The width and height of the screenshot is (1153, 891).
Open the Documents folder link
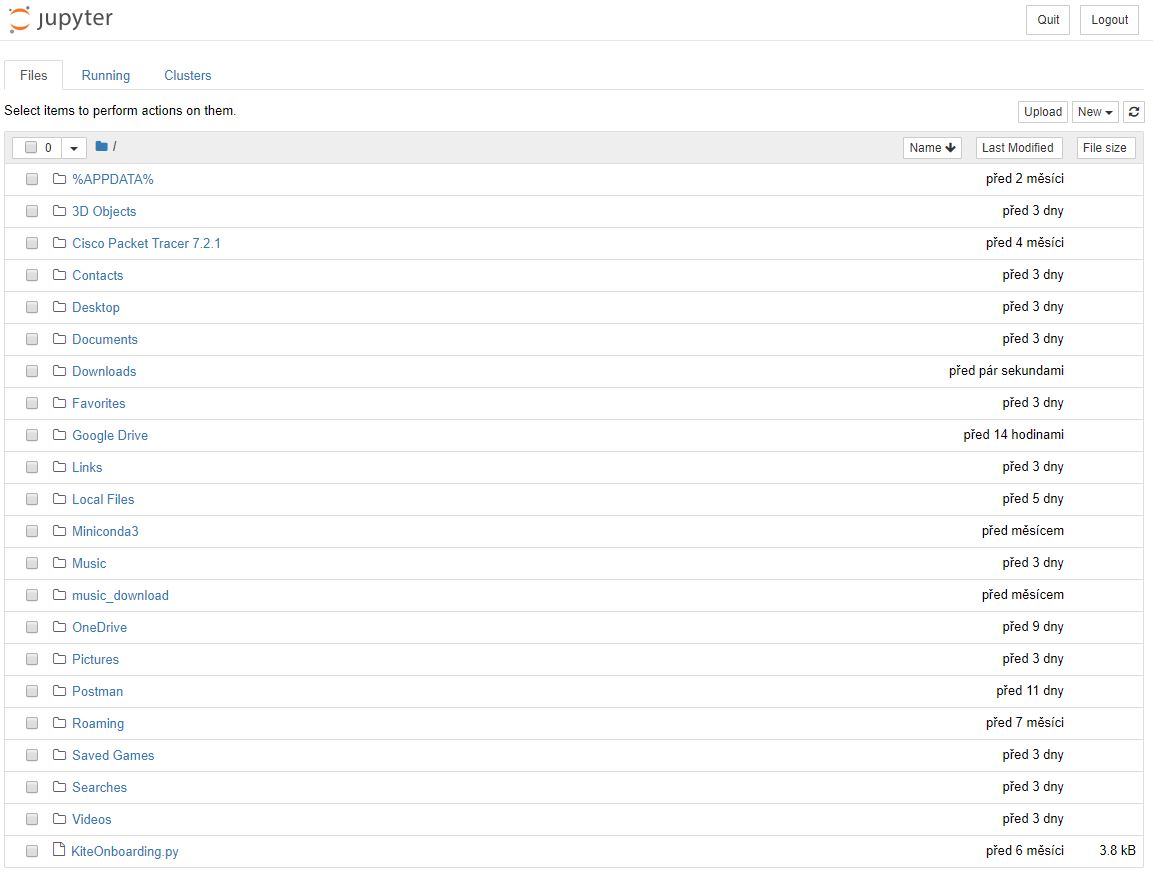pyautogui.click(x=104, y=339)
